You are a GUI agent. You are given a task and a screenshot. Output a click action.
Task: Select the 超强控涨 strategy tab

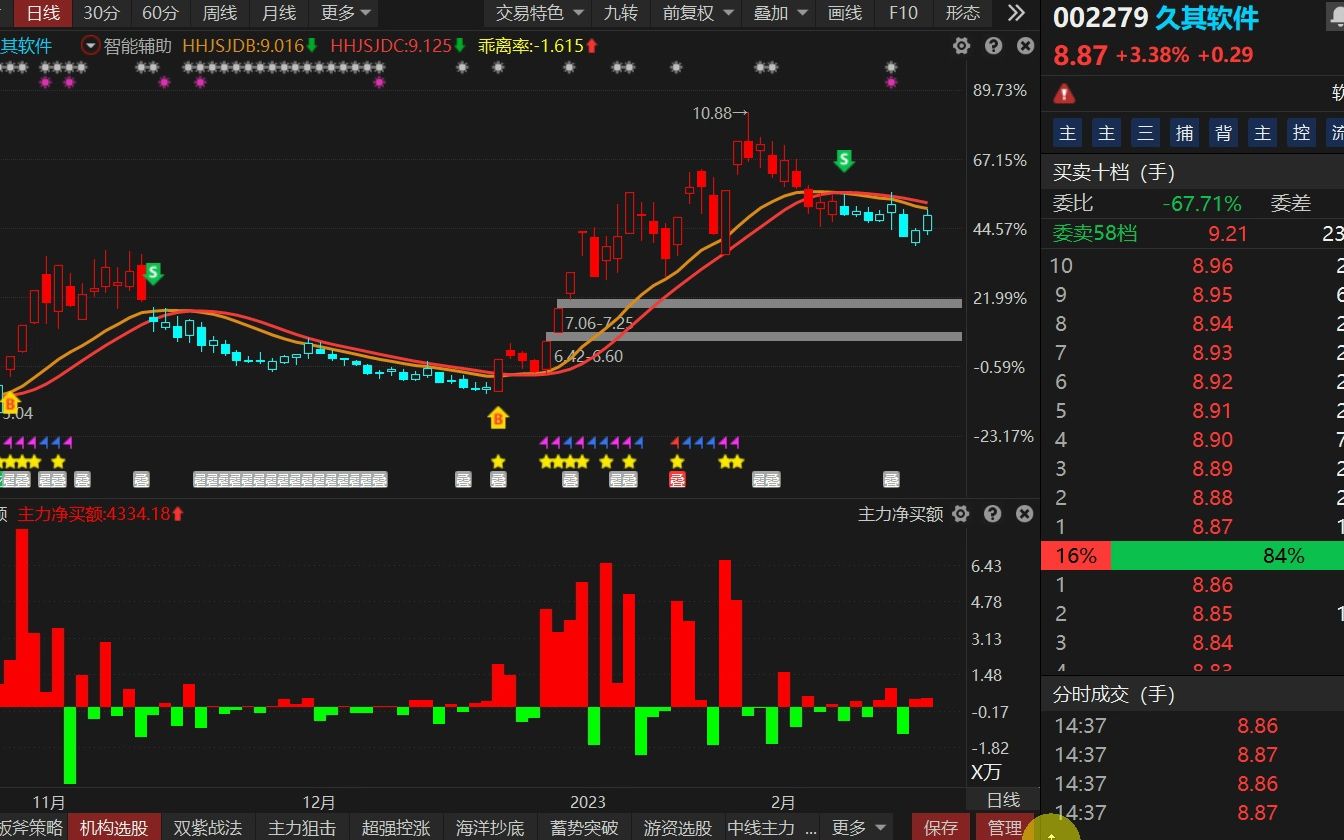click(x=396, y=828)
